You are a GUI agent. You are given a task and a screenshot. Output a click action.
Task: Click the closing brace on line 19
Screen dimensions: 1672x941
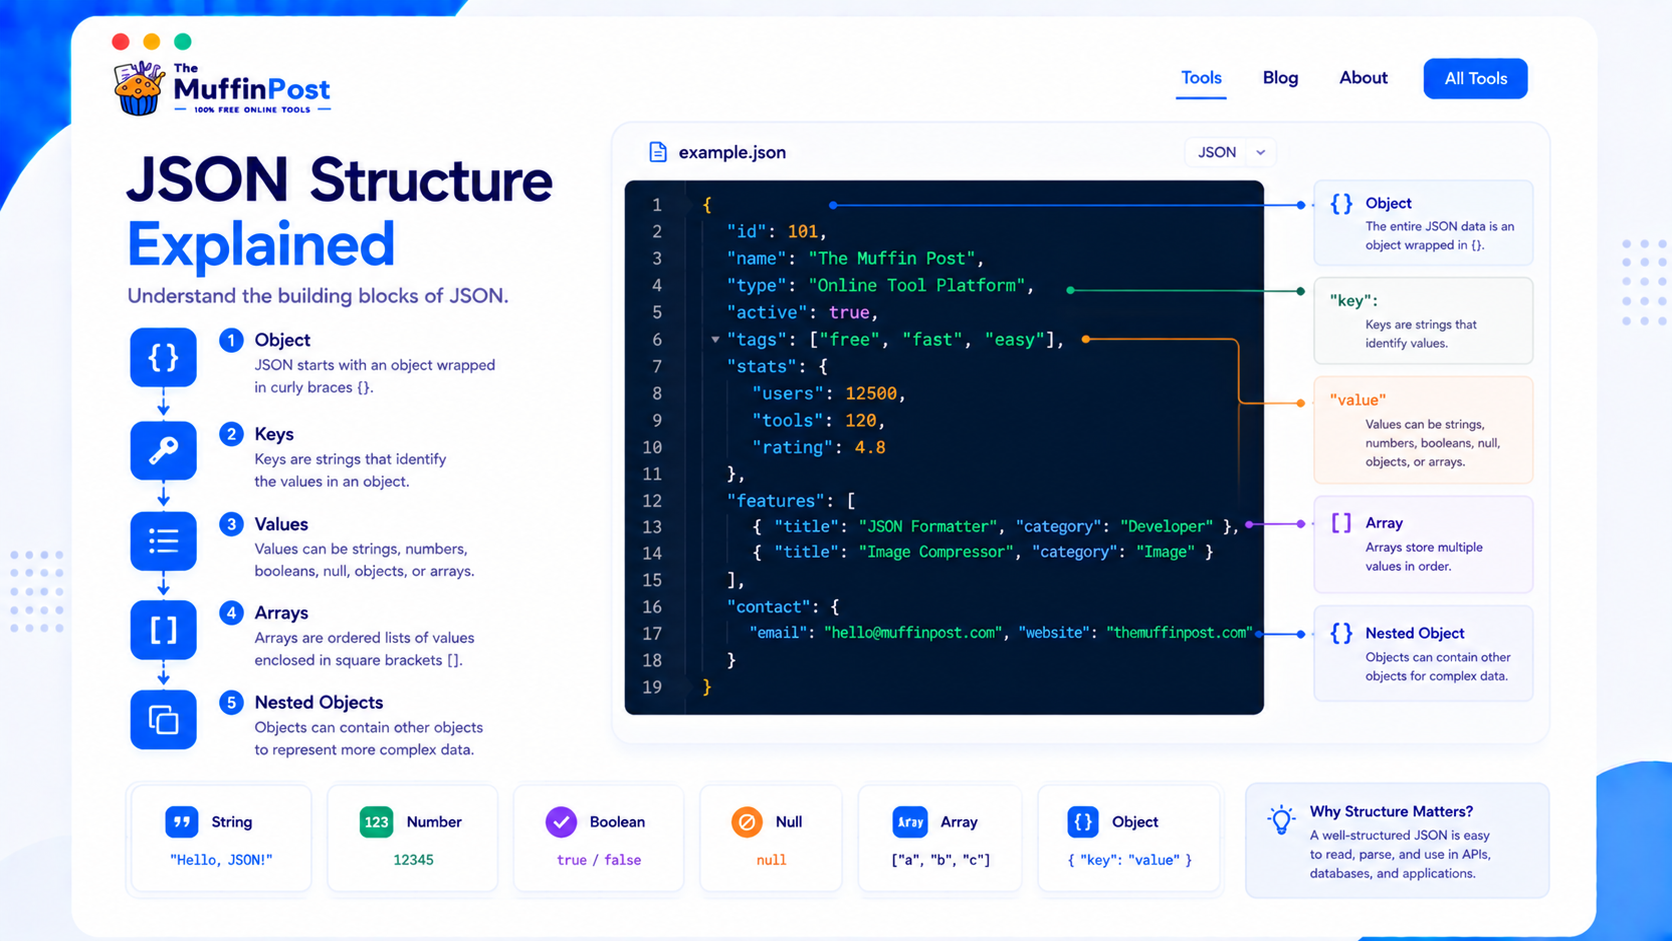click(707, 687)
